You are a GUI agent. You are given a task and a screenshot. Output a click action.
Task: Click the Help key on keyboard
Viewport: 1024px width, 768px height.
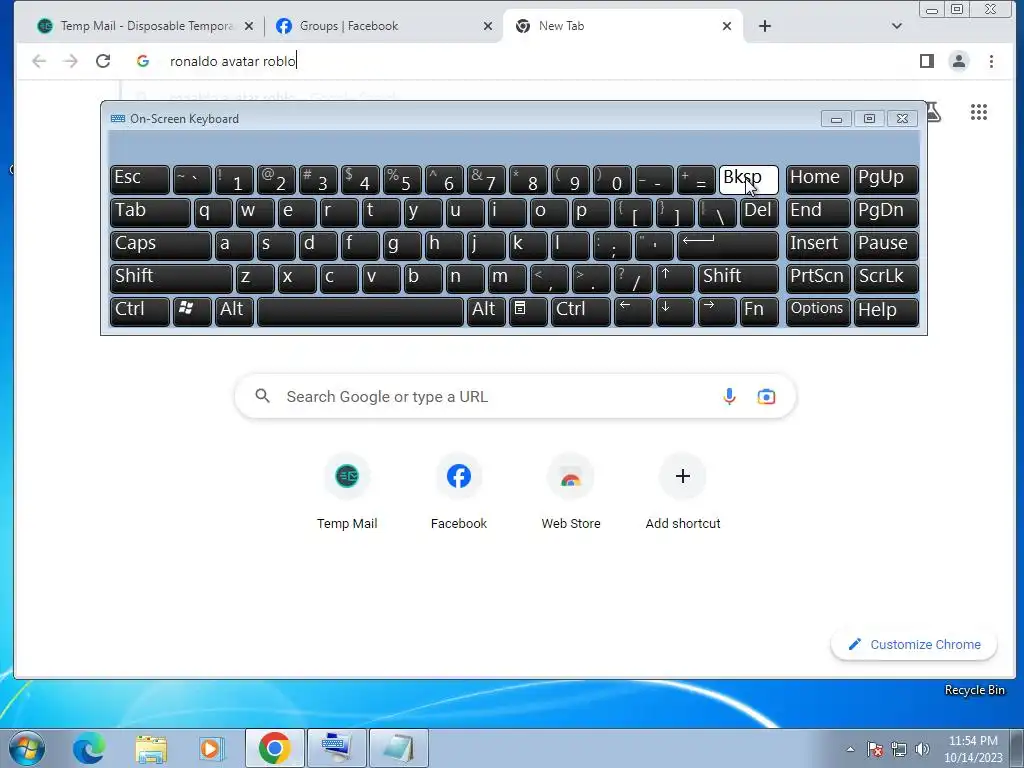tap(886, 312)
